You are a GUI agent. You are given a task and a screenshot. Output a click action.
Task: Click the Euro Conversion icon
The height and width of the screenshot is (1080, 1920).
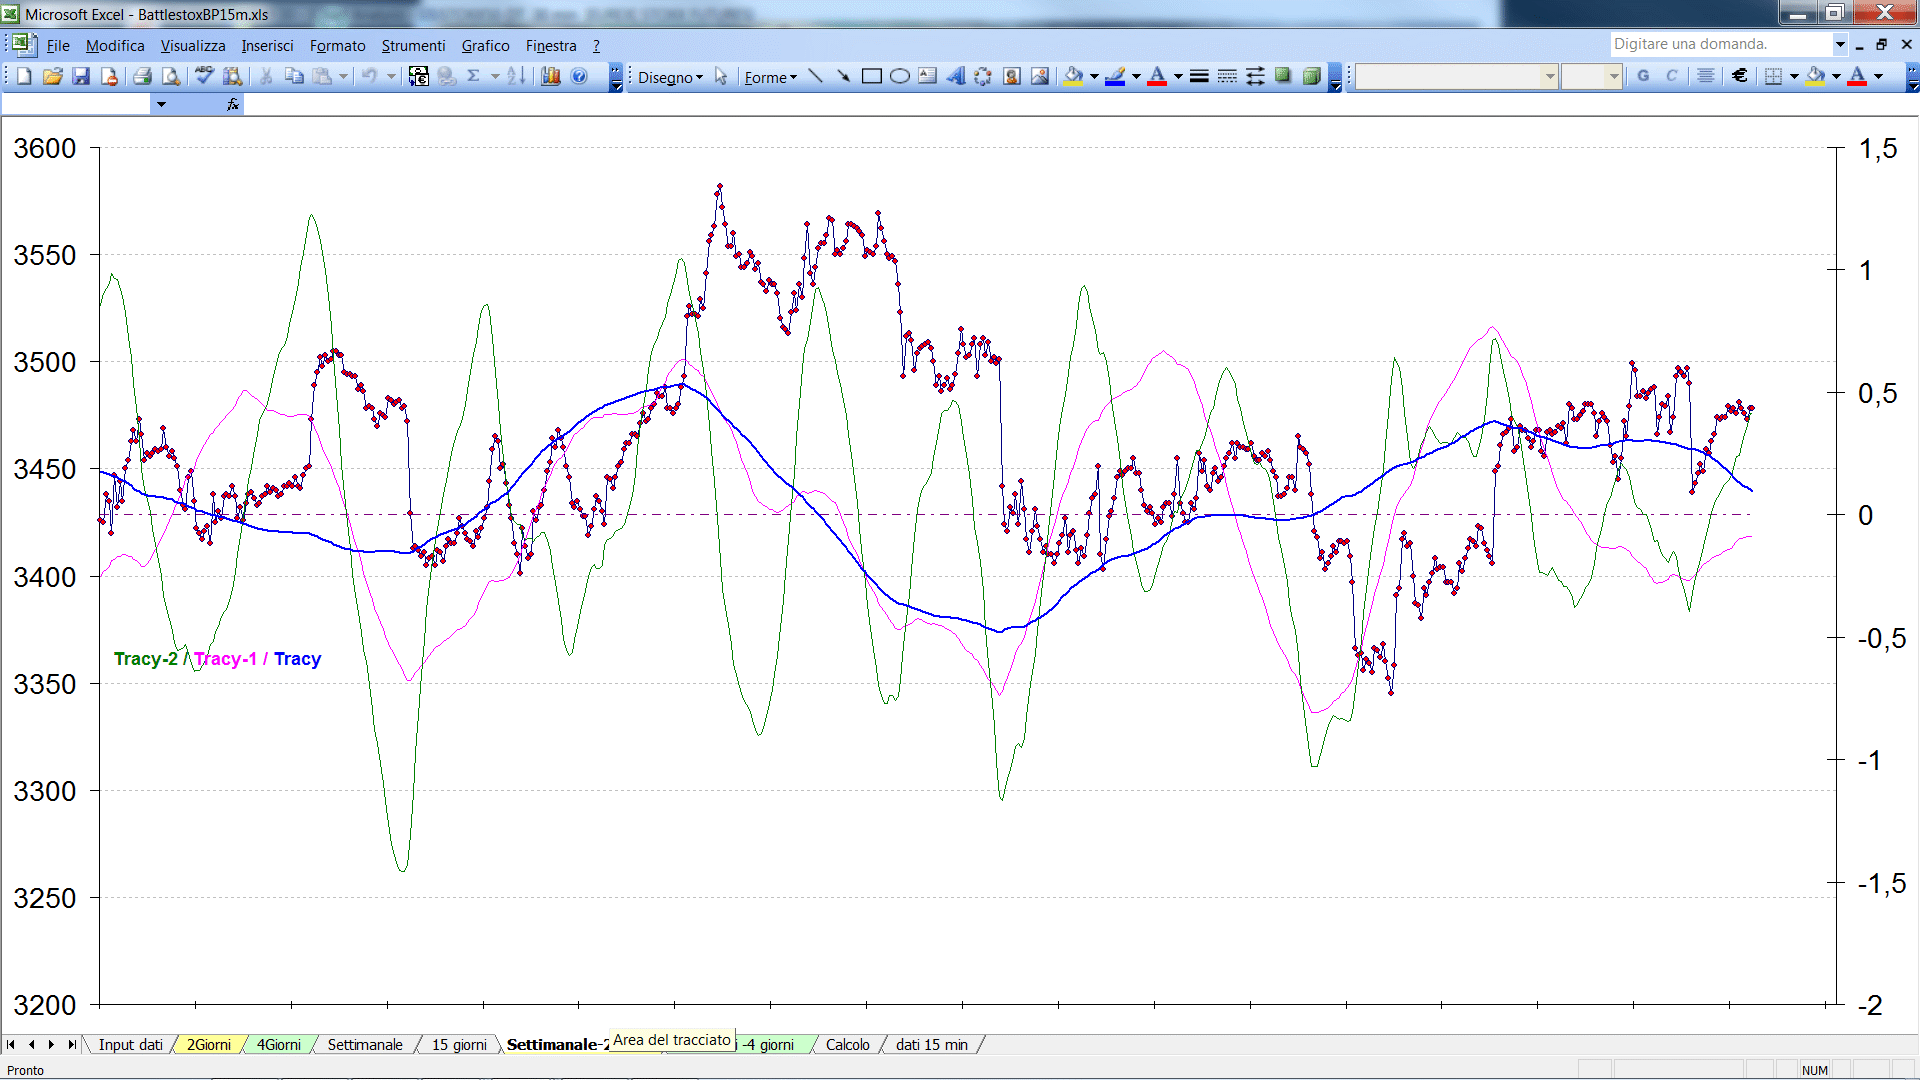click(419, 76)
